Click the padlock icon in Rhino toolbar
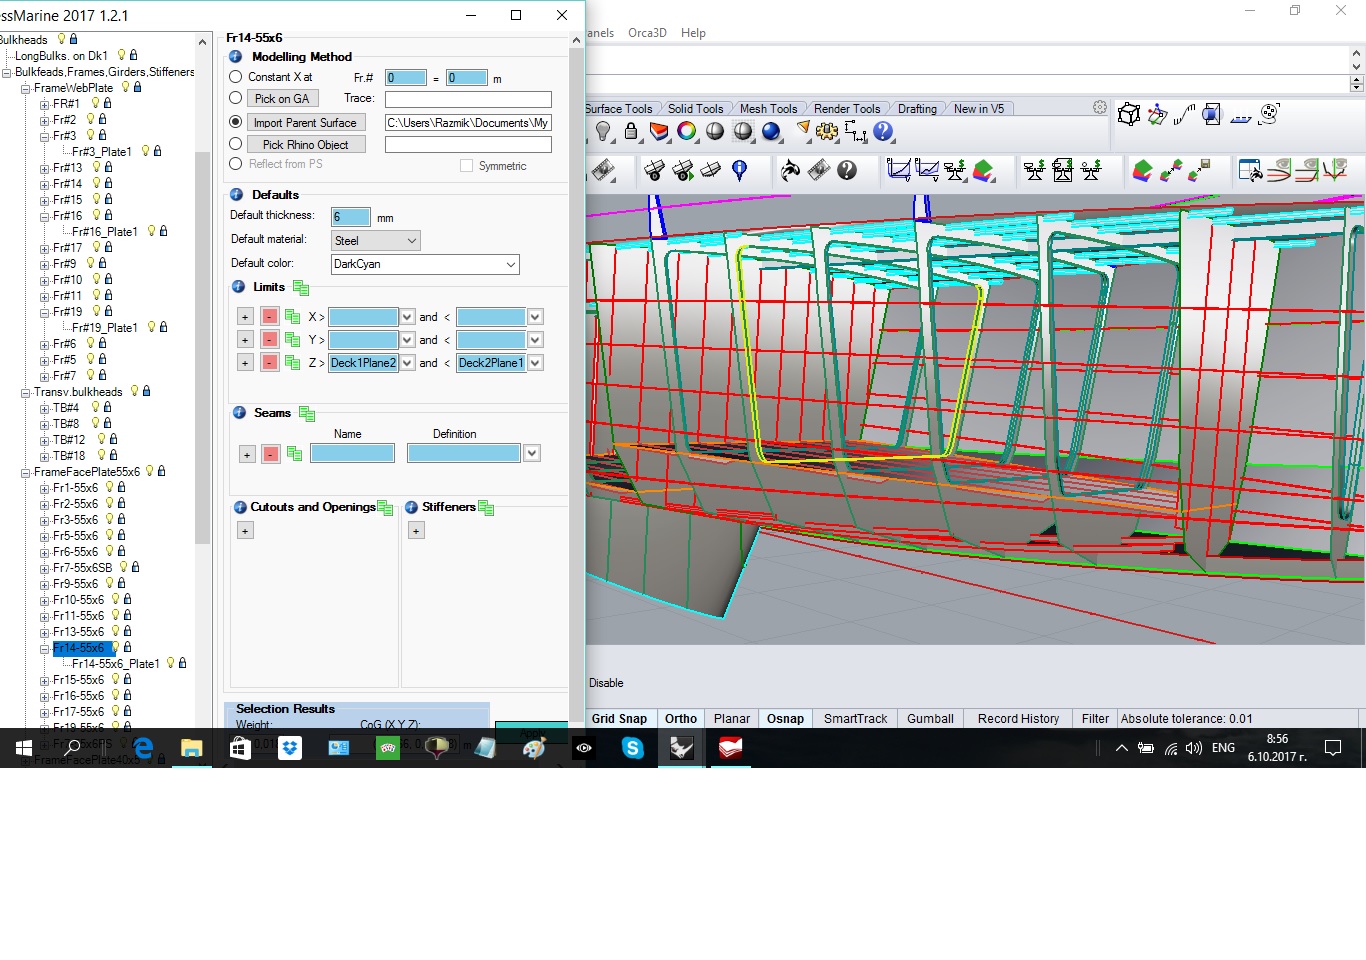Viewport: 1366px width, 960px height. point(631,132)
